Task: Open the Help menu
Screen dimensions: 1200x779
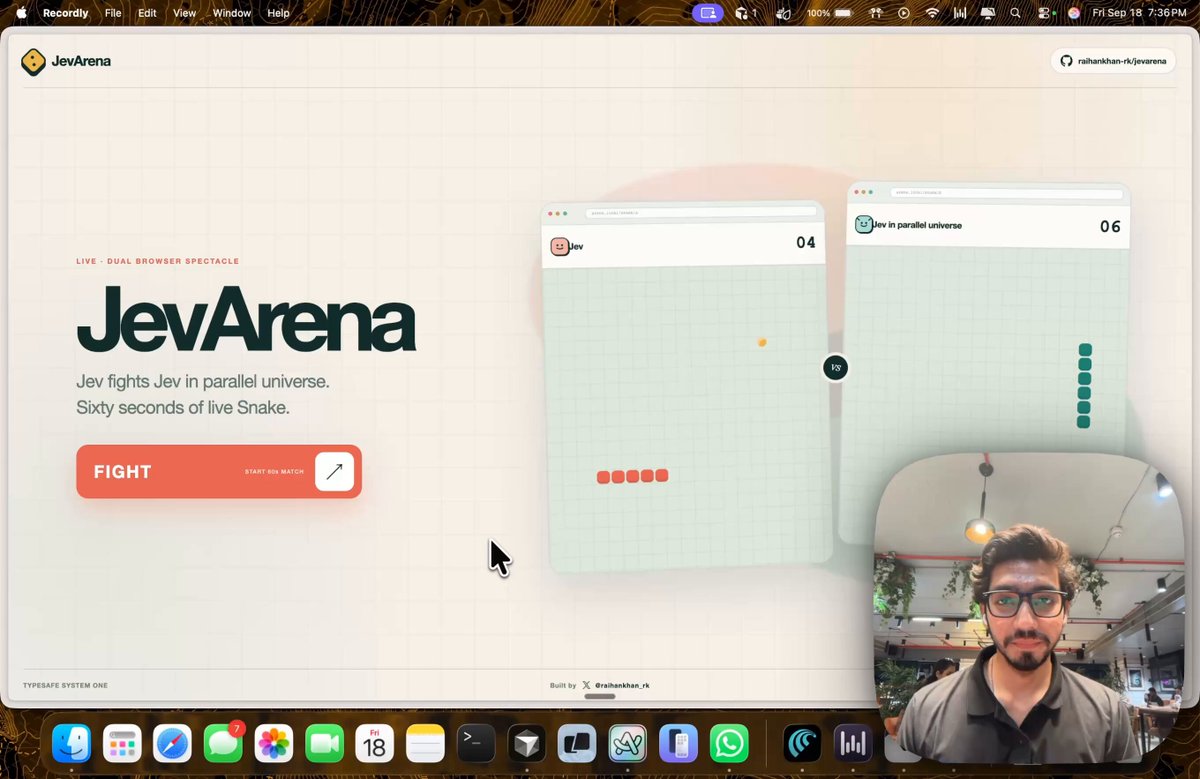Action: point(278,13)
